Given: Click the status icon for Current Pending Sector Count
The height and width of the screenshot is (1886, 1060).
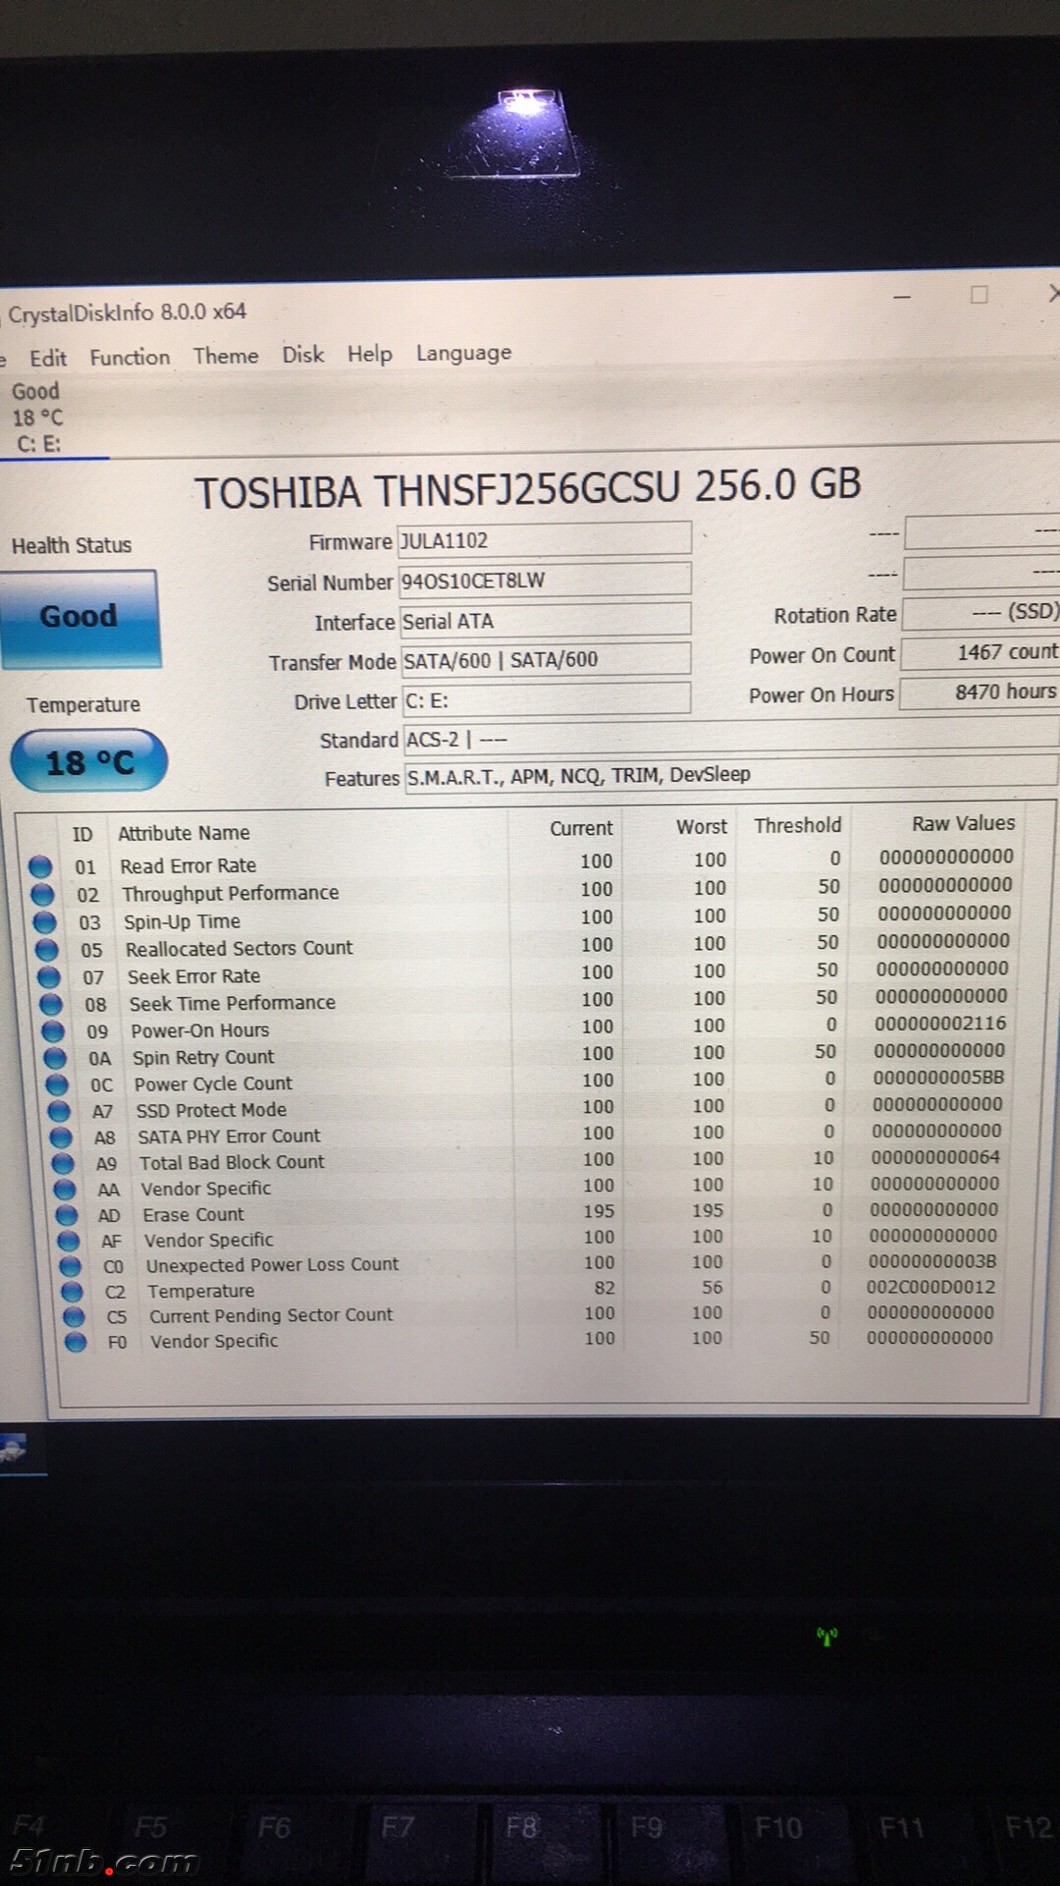Looking at the screenshot, I should tap(73, 1317).
